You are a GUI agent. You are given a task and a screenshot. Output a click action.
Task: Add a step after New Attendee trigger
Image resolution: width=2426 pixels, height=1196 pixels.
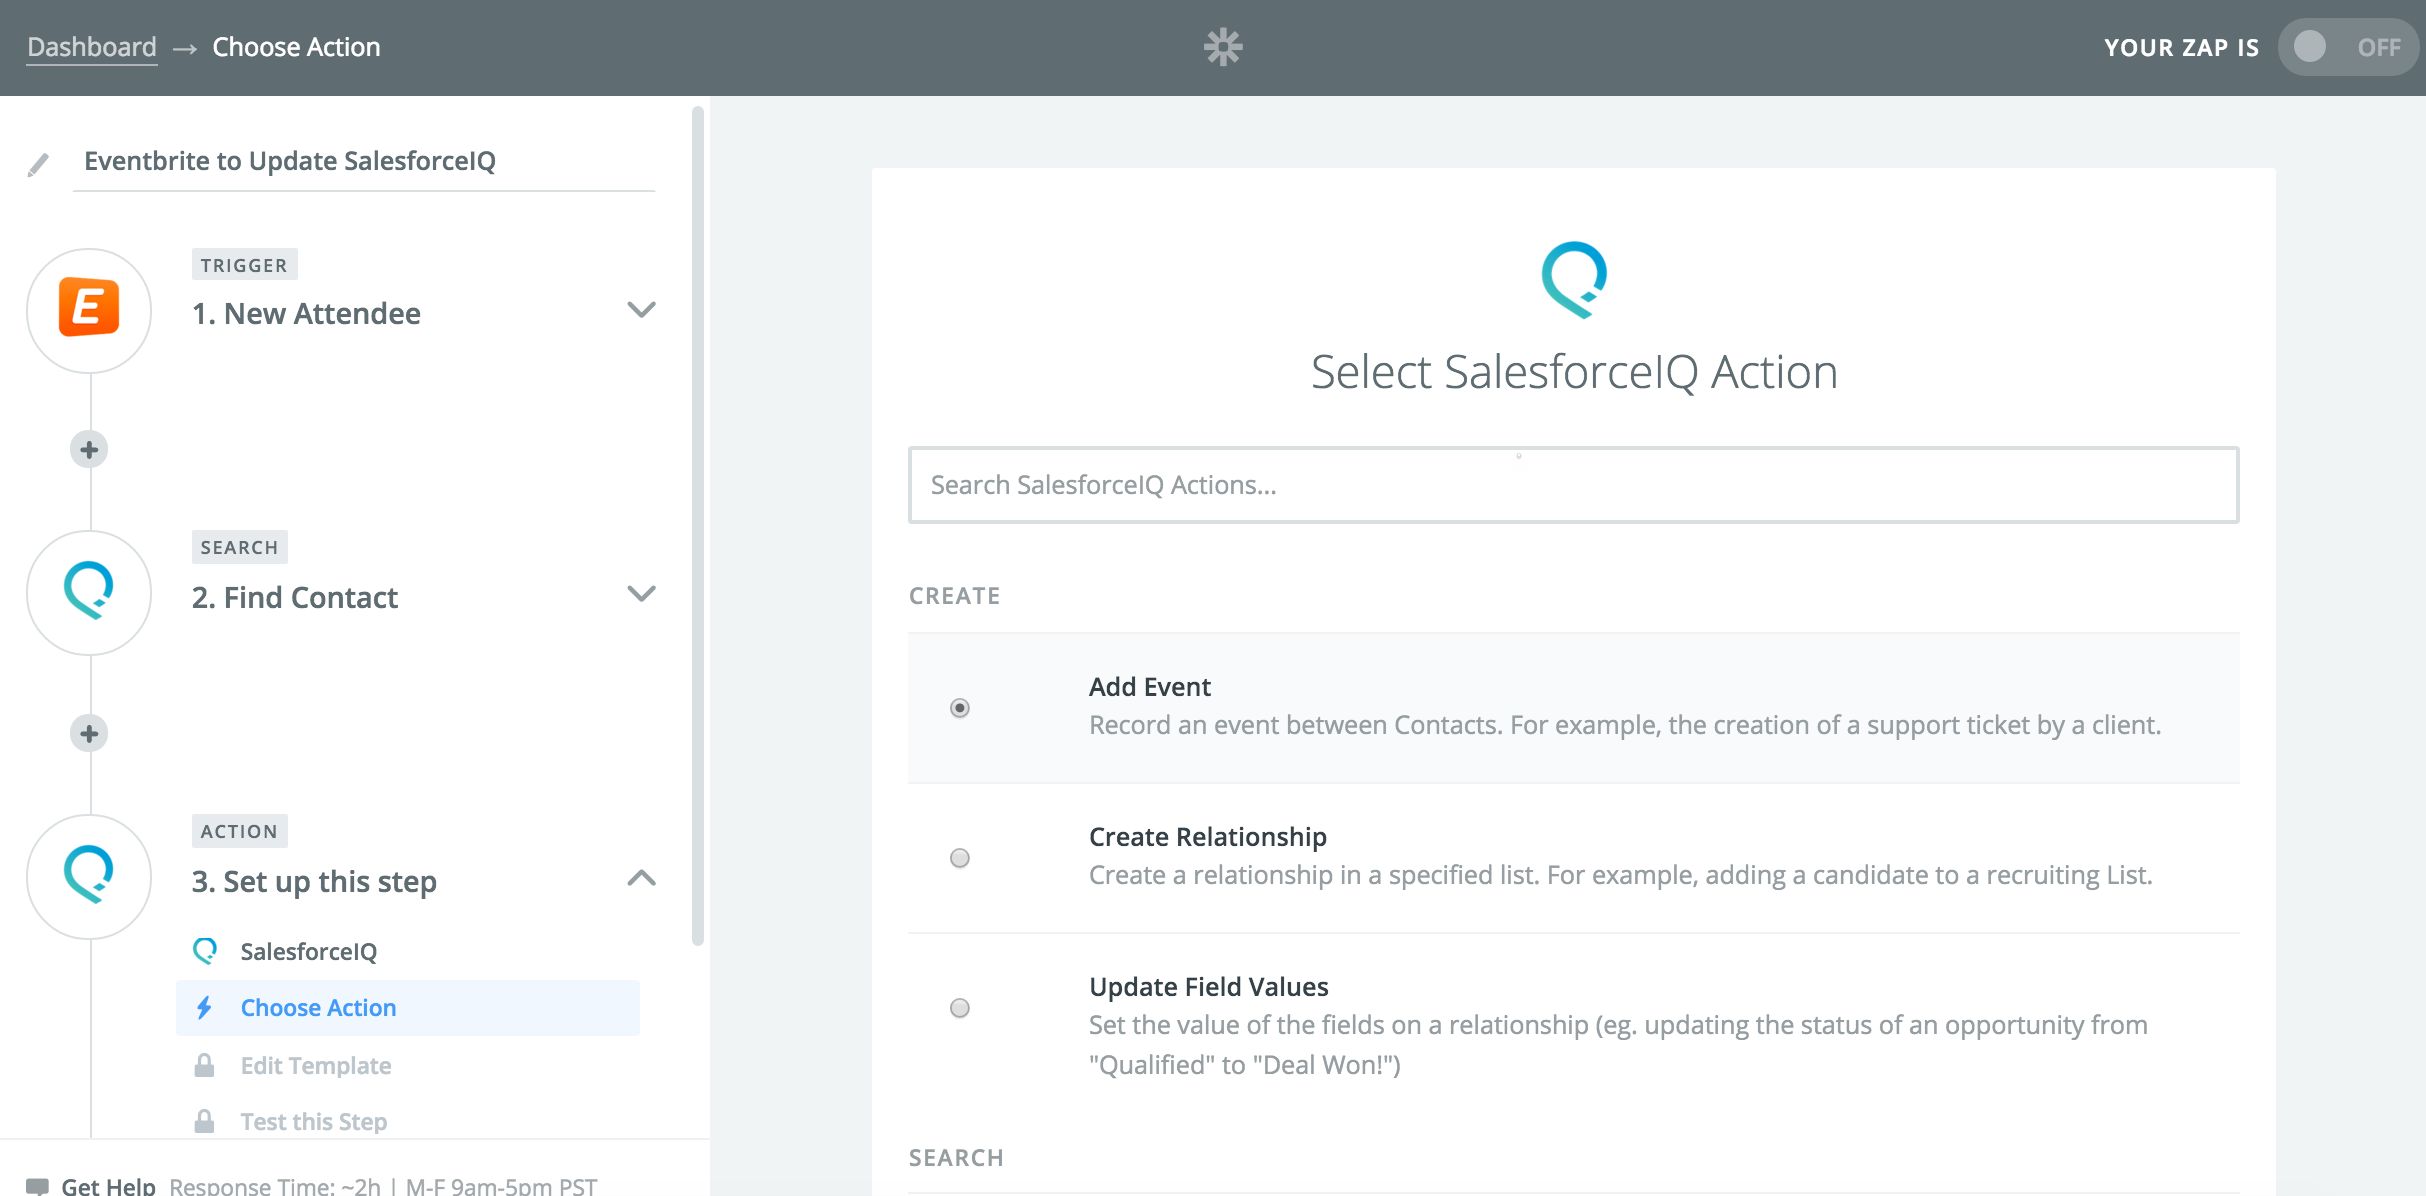click(89, 449)
